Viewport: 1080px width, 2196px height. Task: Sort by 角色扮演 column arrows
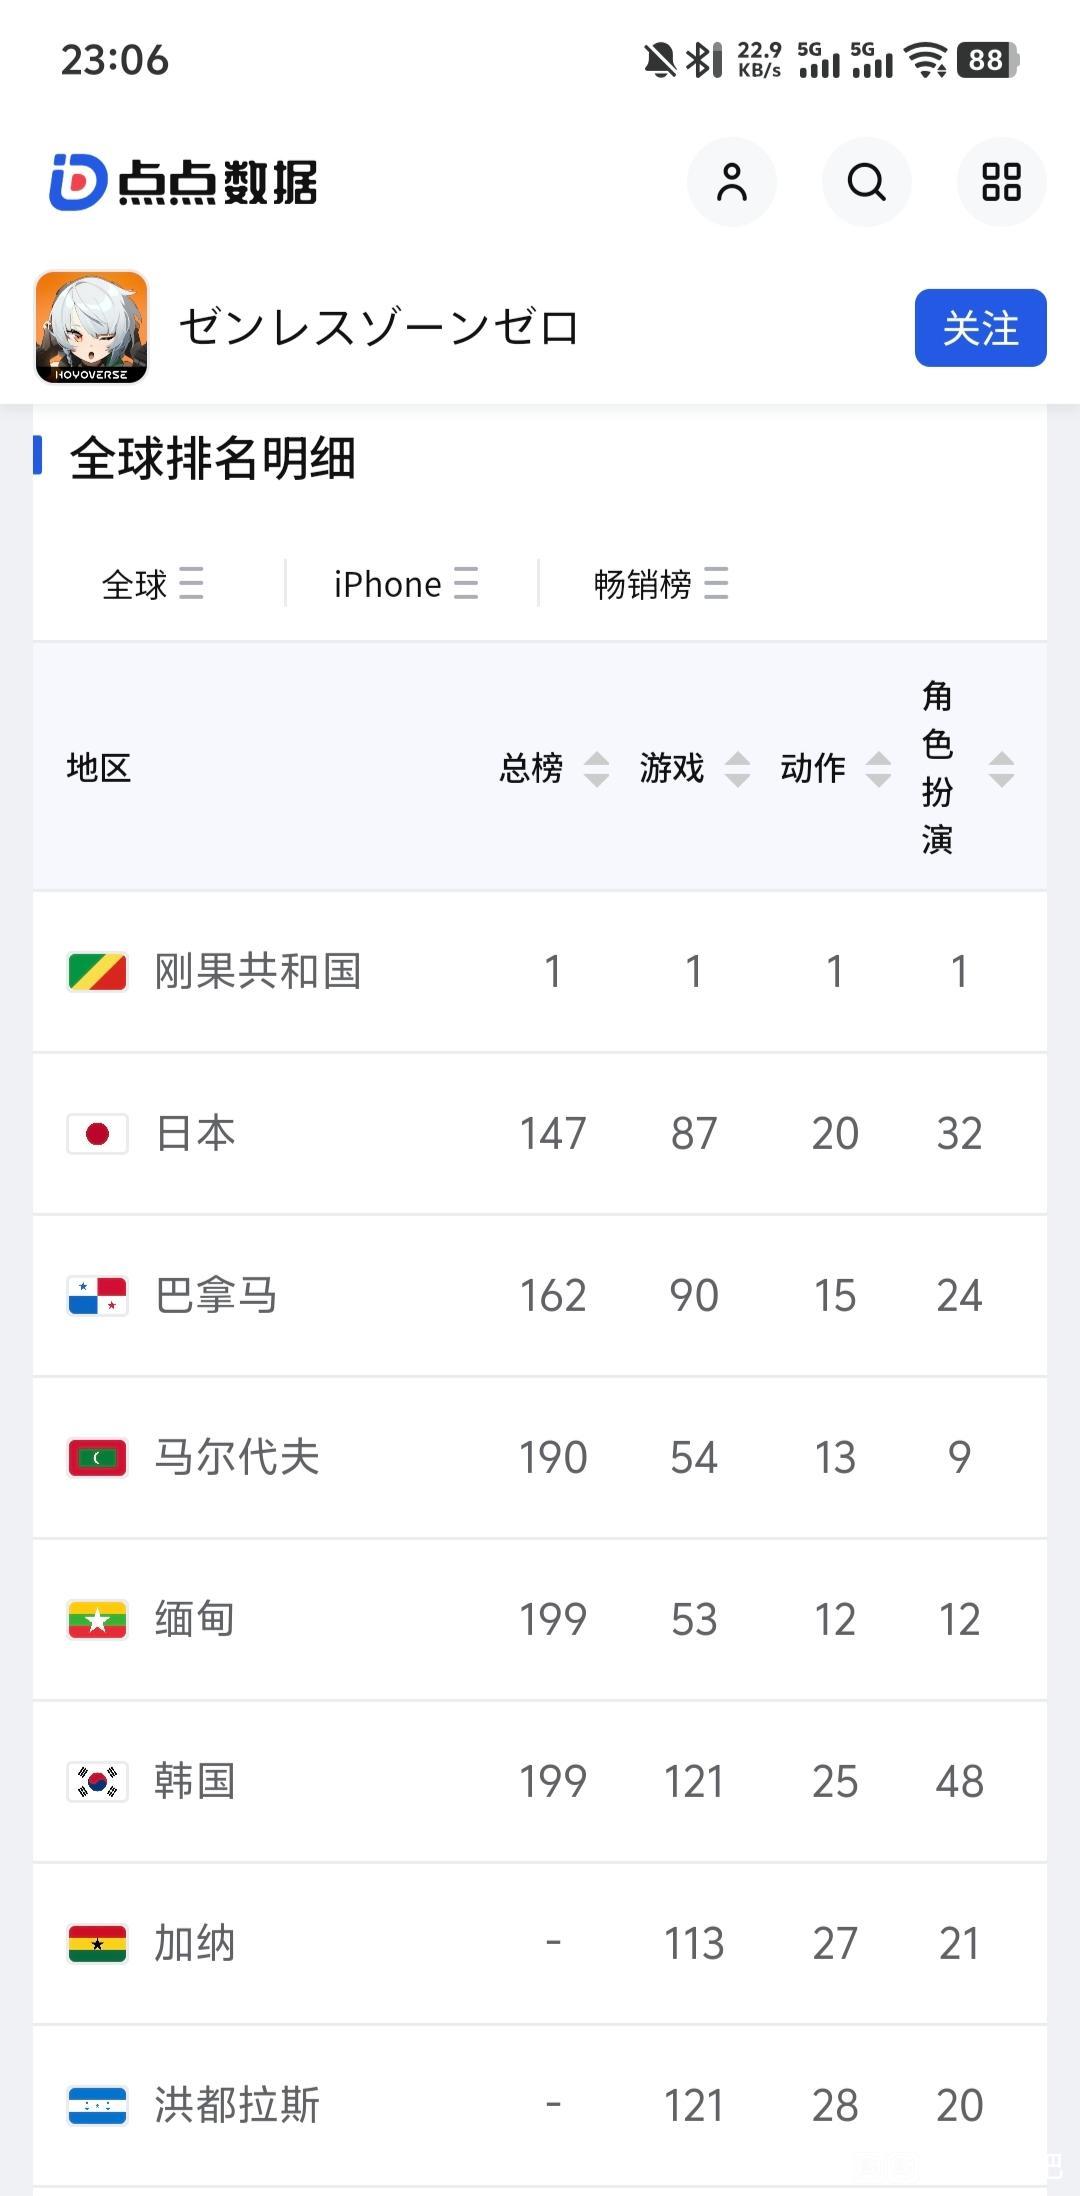(x=1001, y=768)
